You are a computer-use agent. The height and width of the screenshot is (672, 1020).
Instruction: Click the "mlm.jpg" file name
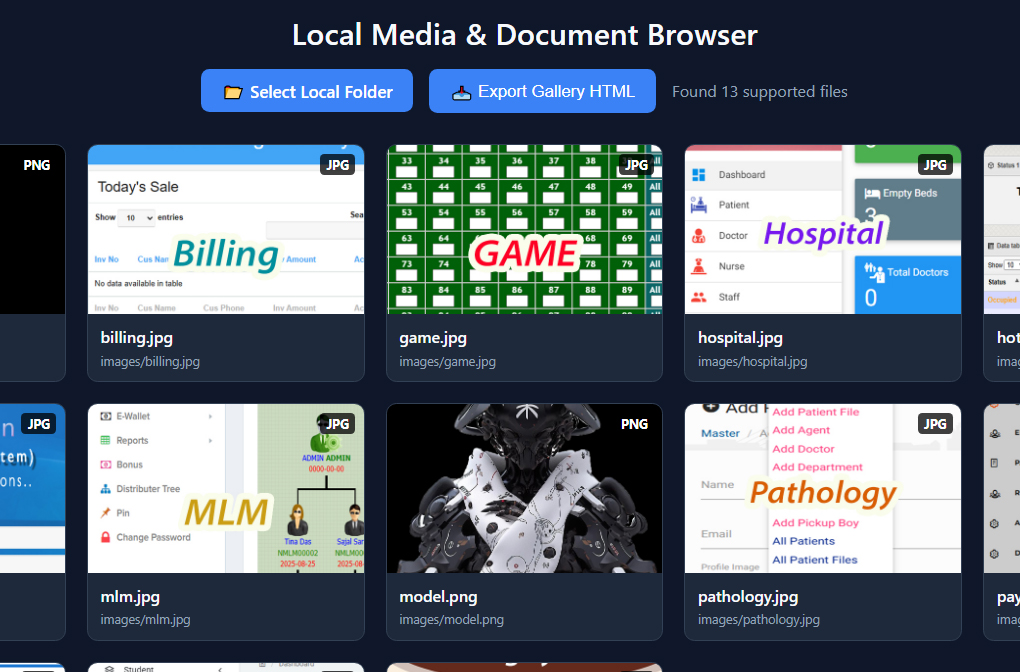point(130,597)
